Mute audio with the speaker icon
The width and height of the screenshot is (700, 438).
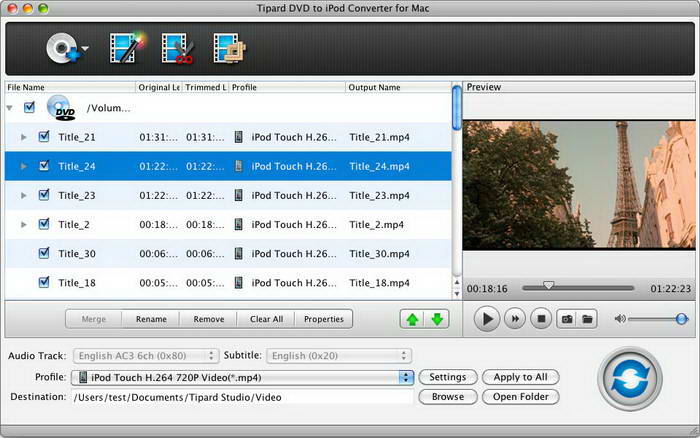click(x=620, y=319)
